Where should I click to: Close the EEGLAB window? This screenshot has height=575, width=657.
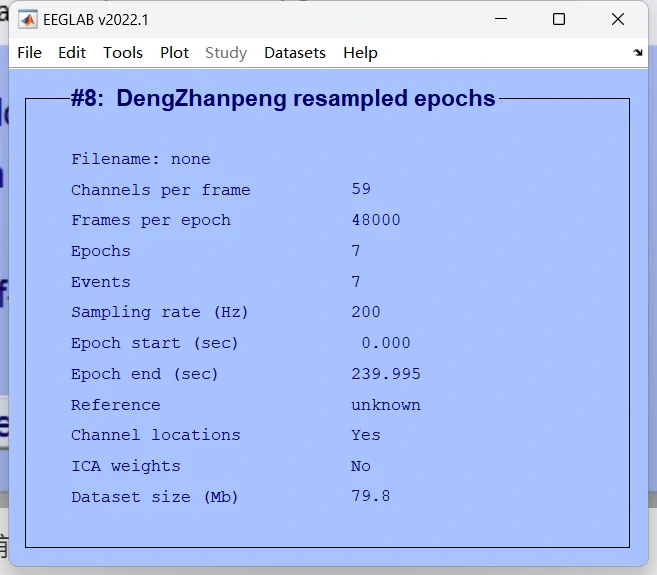click(620, 20)
